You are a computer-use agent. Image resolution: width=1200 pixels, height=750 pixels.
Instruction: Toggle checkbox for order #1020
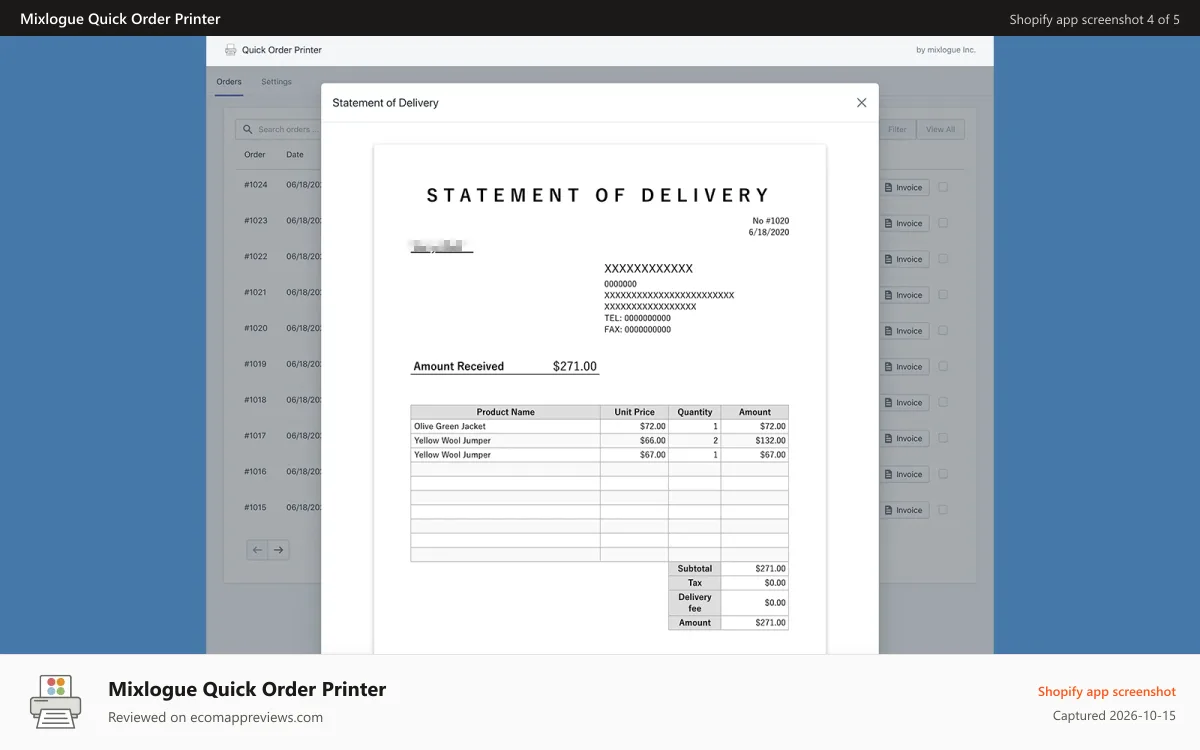pyautogui.click(x=943, y=331)
